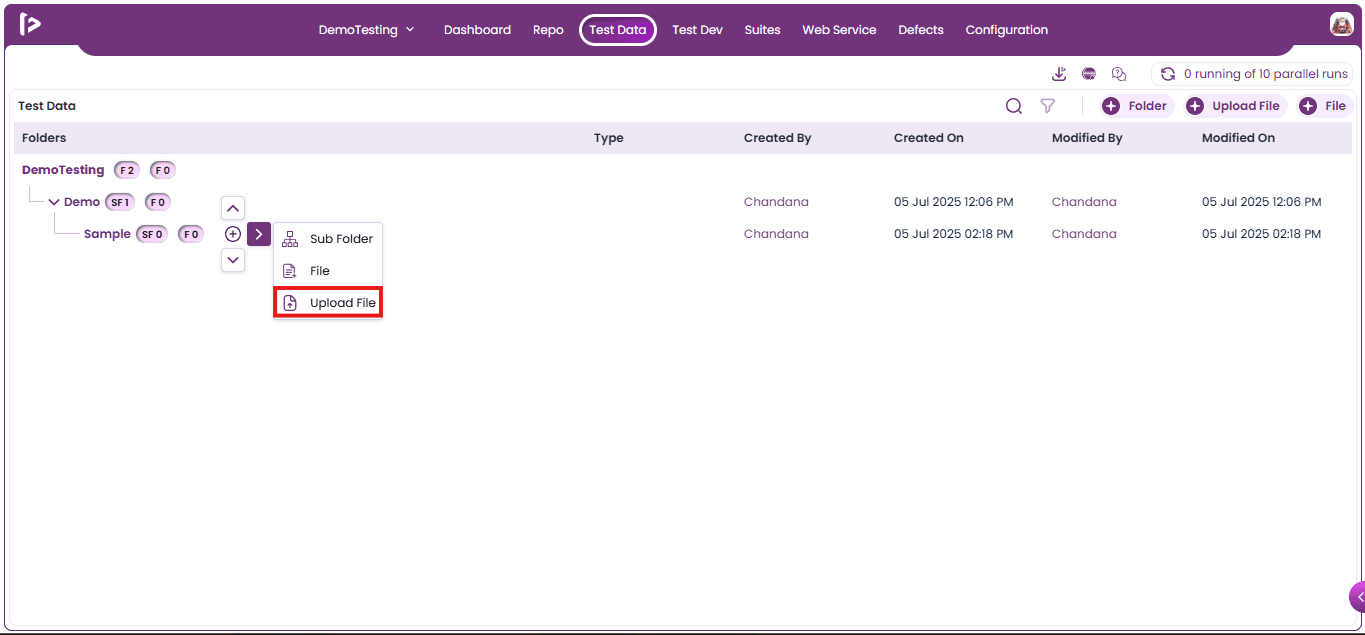Click the circled plus icon on Sample row

click(x=233, y=234)
